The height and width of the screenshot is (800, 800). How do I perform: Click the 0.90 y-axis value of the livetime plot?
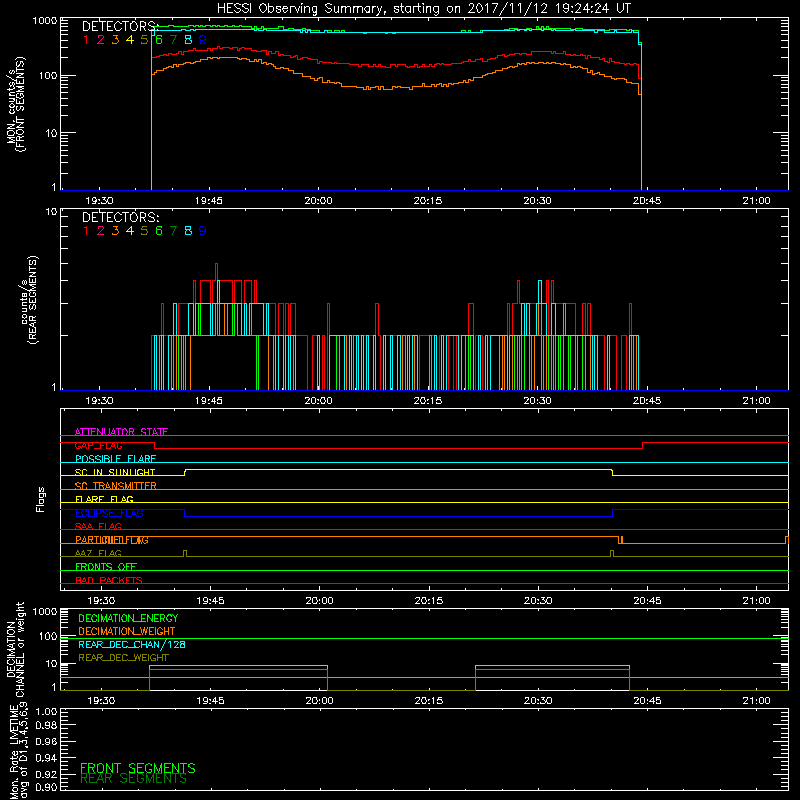46,787
